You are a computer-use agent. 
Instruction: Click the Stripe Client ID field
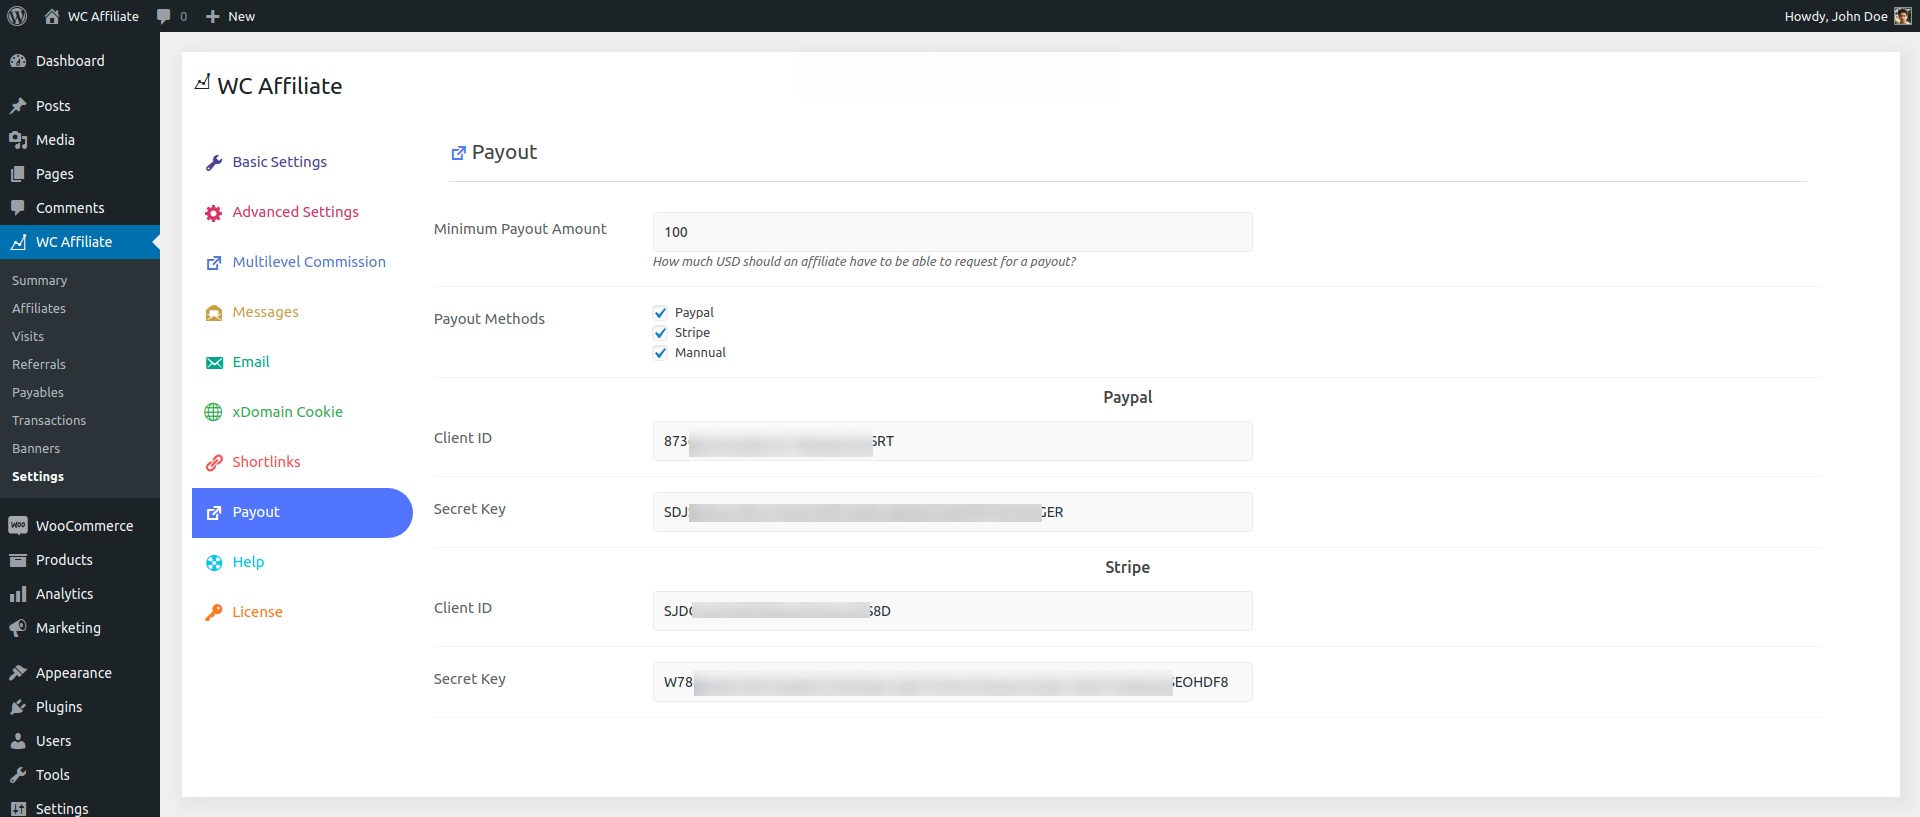coord(952,611)
